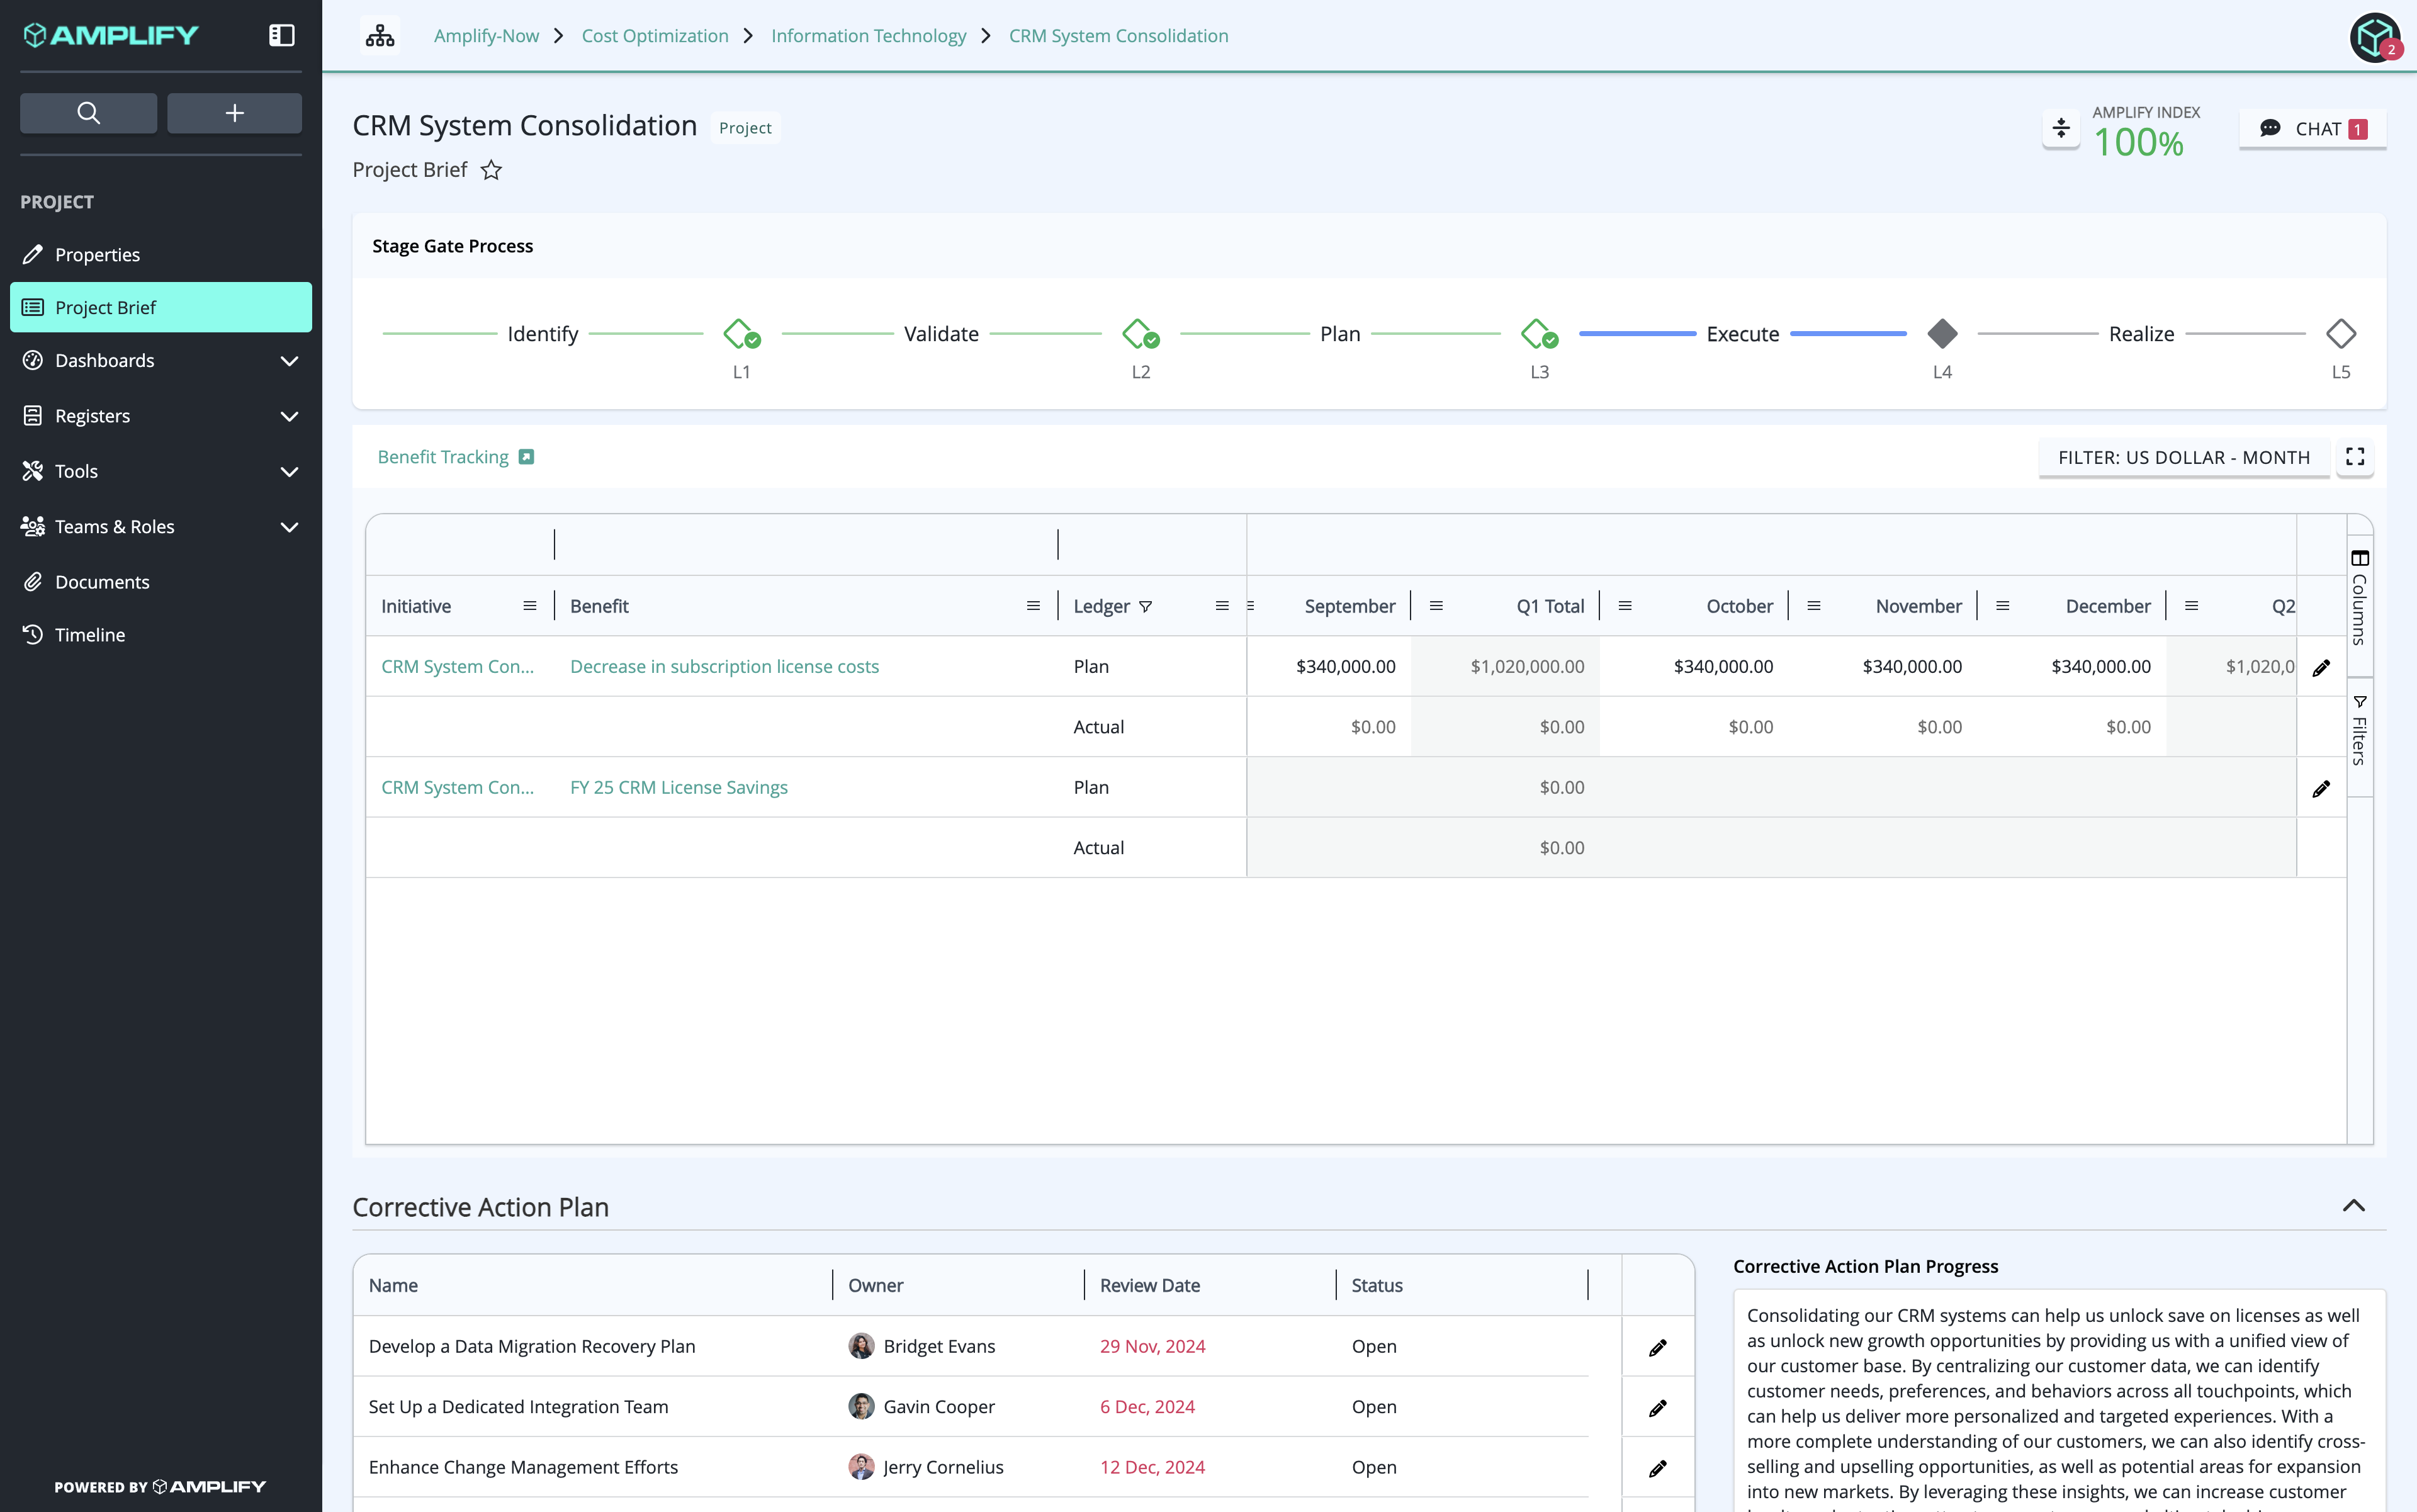Expand the Dashboards menu chevron

click(x=289, y=361)
